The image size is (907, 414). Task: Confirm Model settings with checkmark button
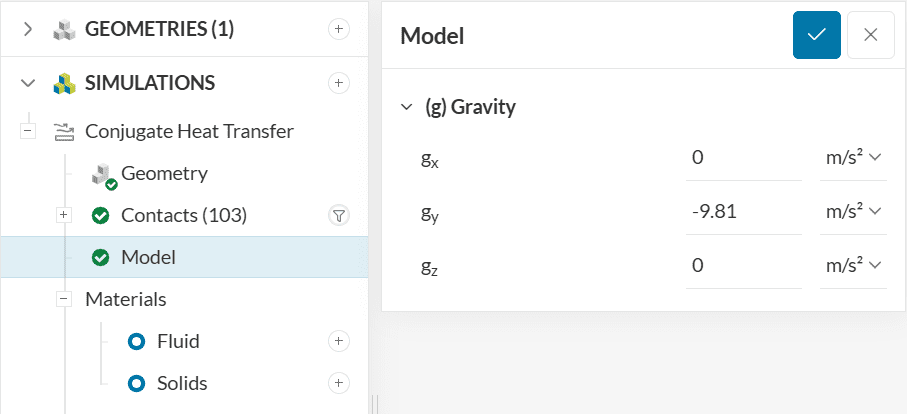click(x=816, y=35)
